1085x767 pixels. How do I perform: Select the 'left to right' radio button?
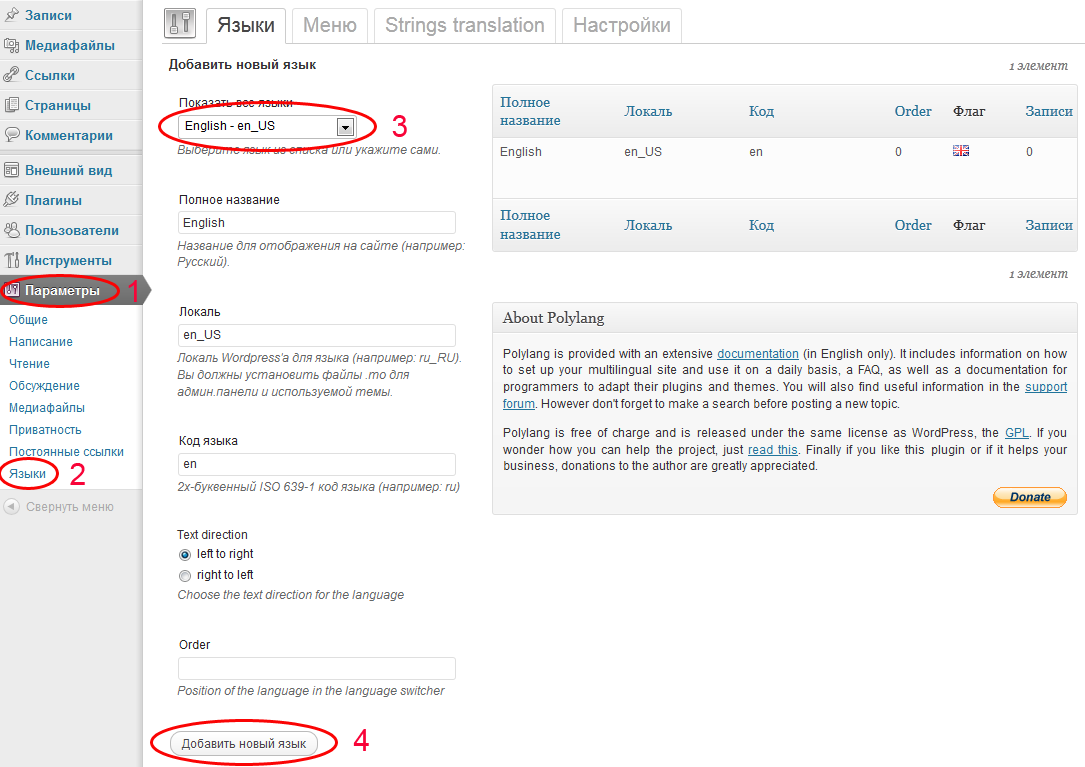(184, 554)
